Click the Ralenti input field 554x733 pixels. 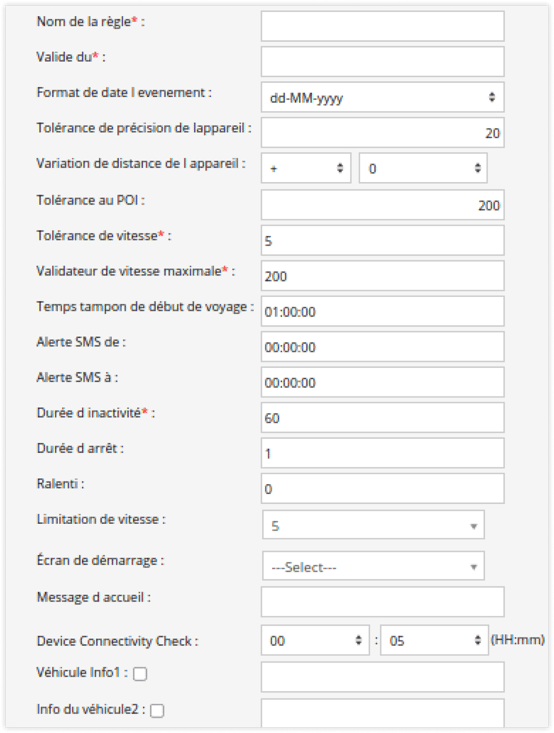pos(382,489)
